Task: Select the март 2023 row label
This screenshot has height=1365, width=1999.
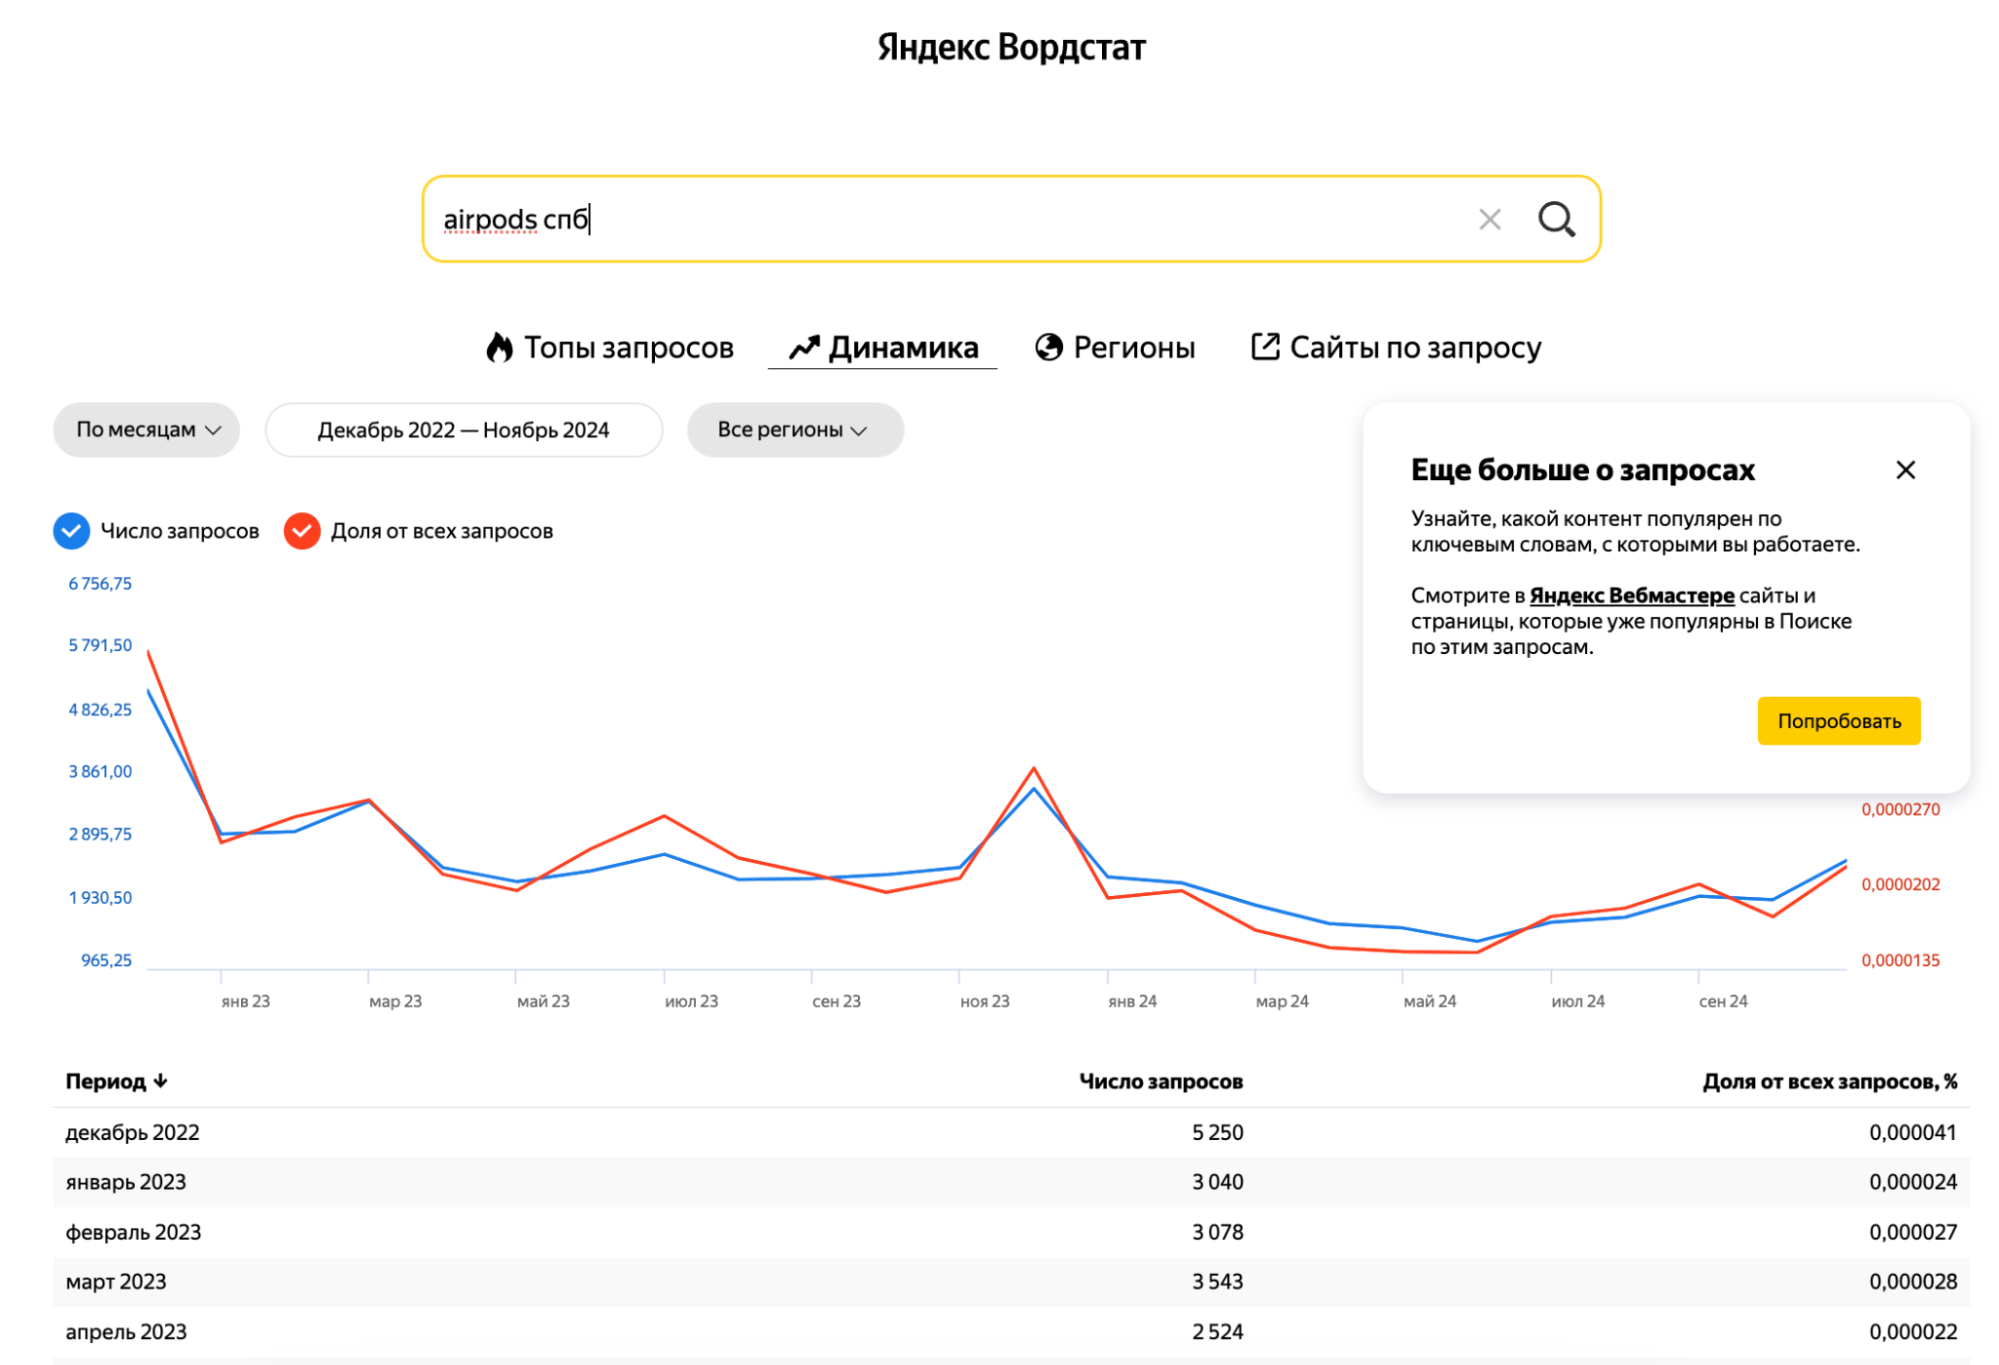Action: tap(116, 1281)
